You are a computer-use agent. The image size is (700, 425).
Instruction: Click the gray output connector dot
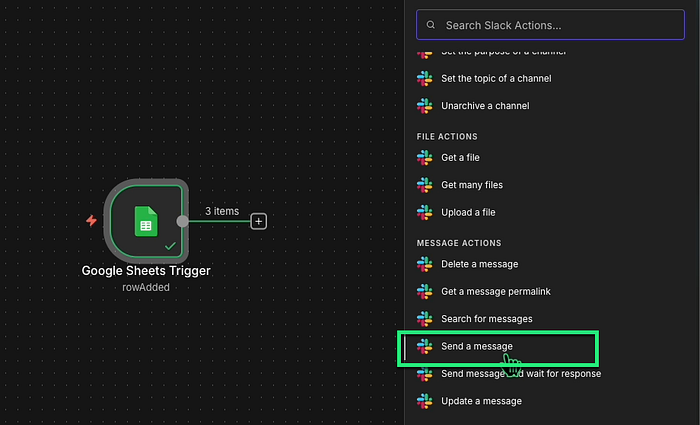point(182,221)
